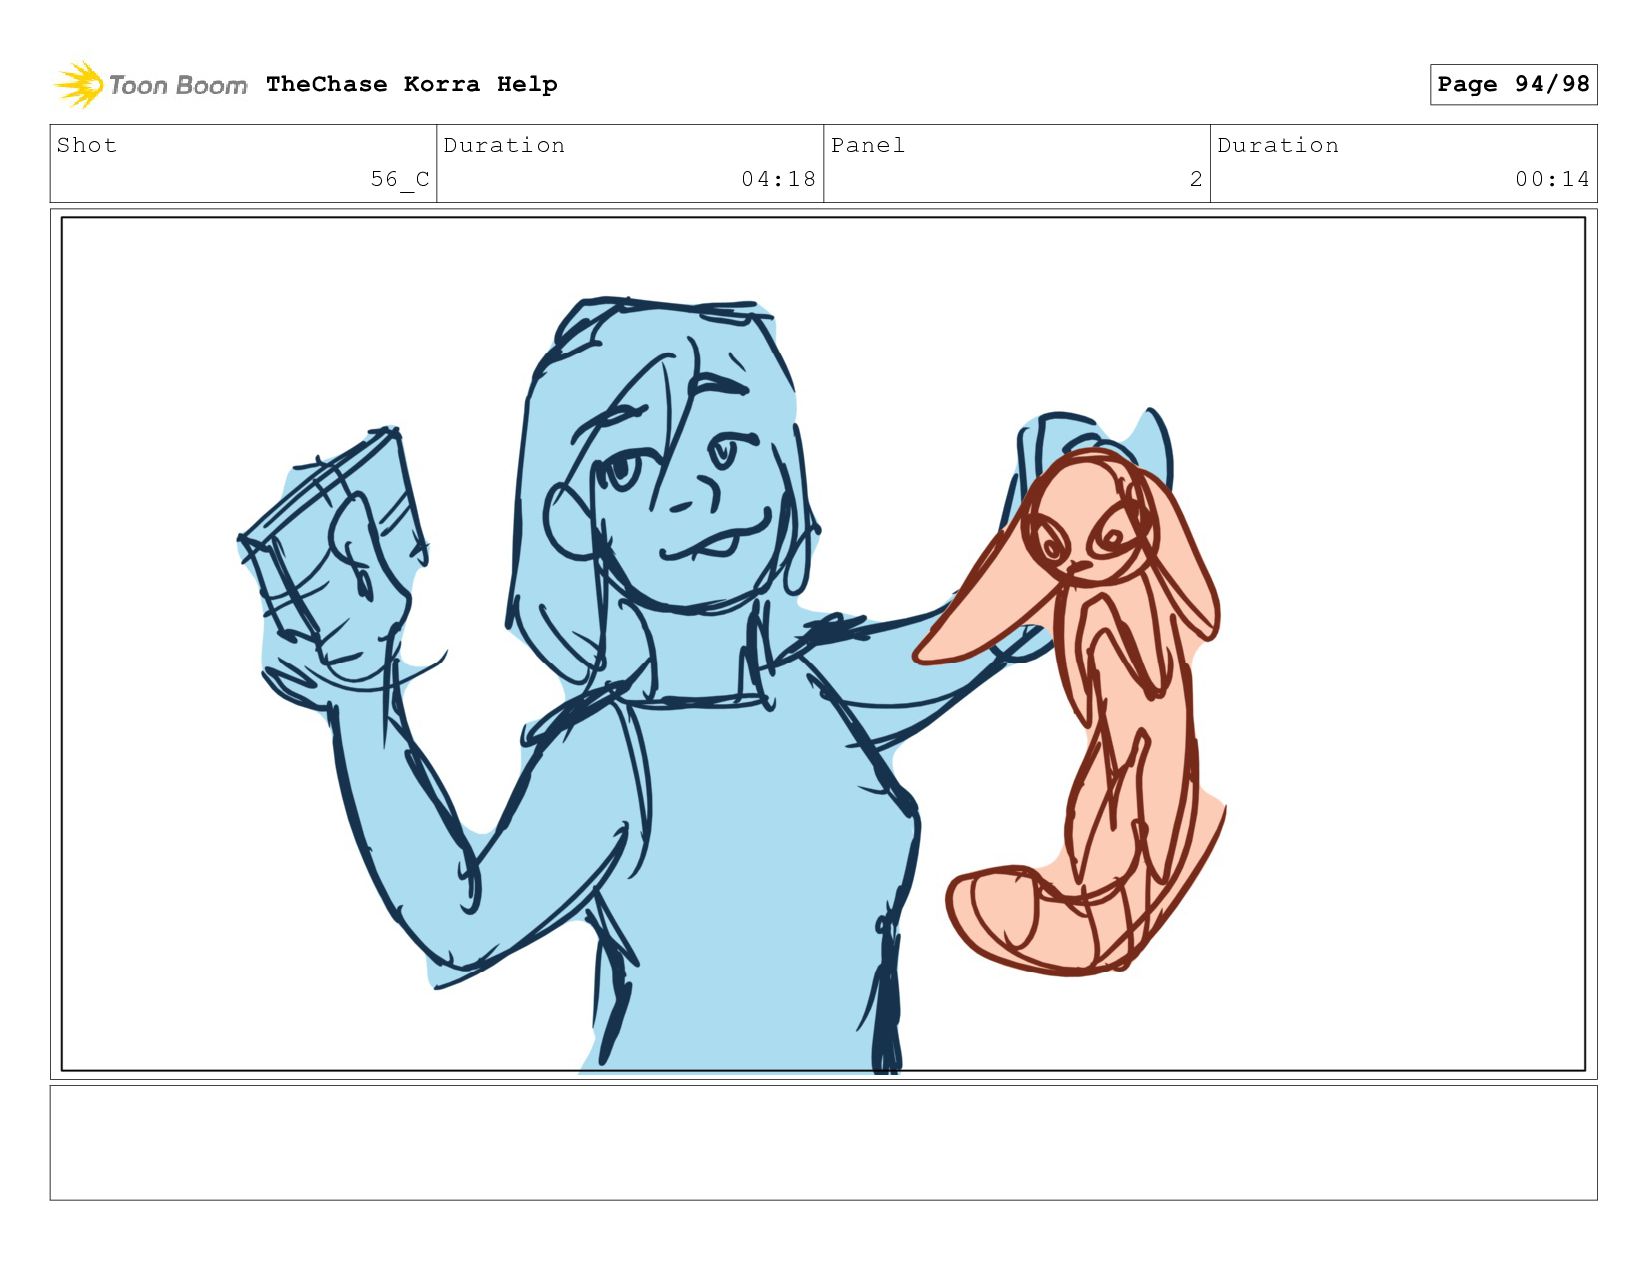The height and width of the screenshot is (1275, 1650).
Task: Click the shot duration value '04:18'
Action: (779, 179)
